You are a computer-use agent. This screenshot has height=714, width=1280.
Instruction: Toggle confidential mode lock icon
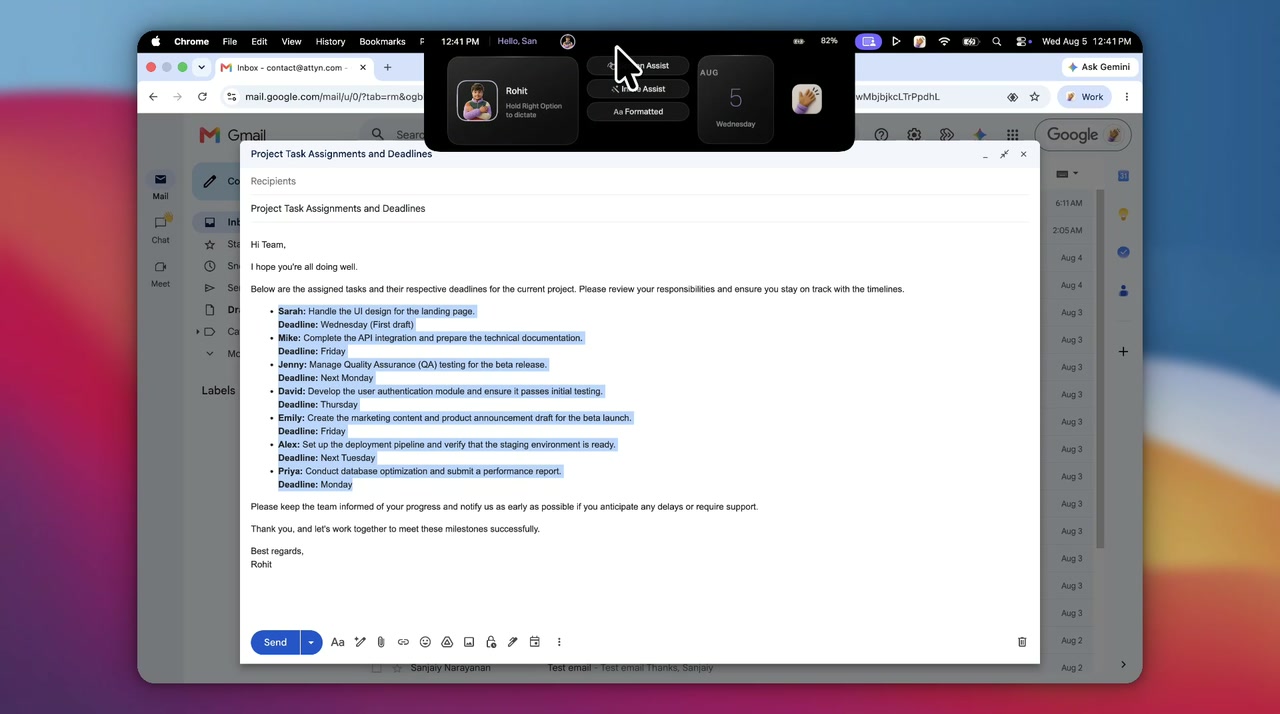(491, 642)
